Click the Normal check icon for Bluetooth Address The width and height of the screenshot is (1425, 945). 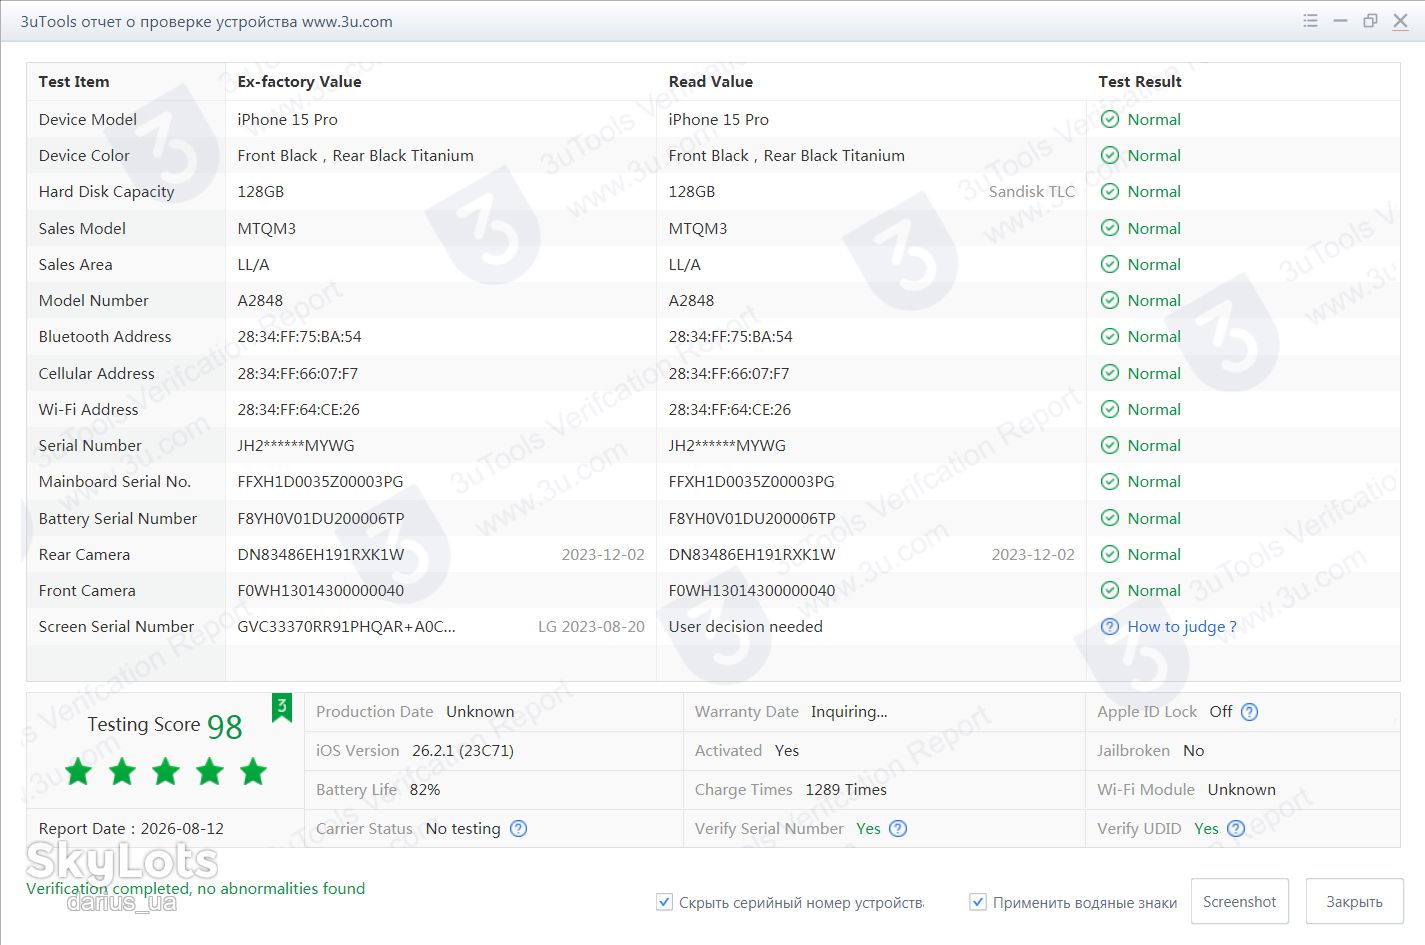pyautogui.click(x=1110, y=337)
